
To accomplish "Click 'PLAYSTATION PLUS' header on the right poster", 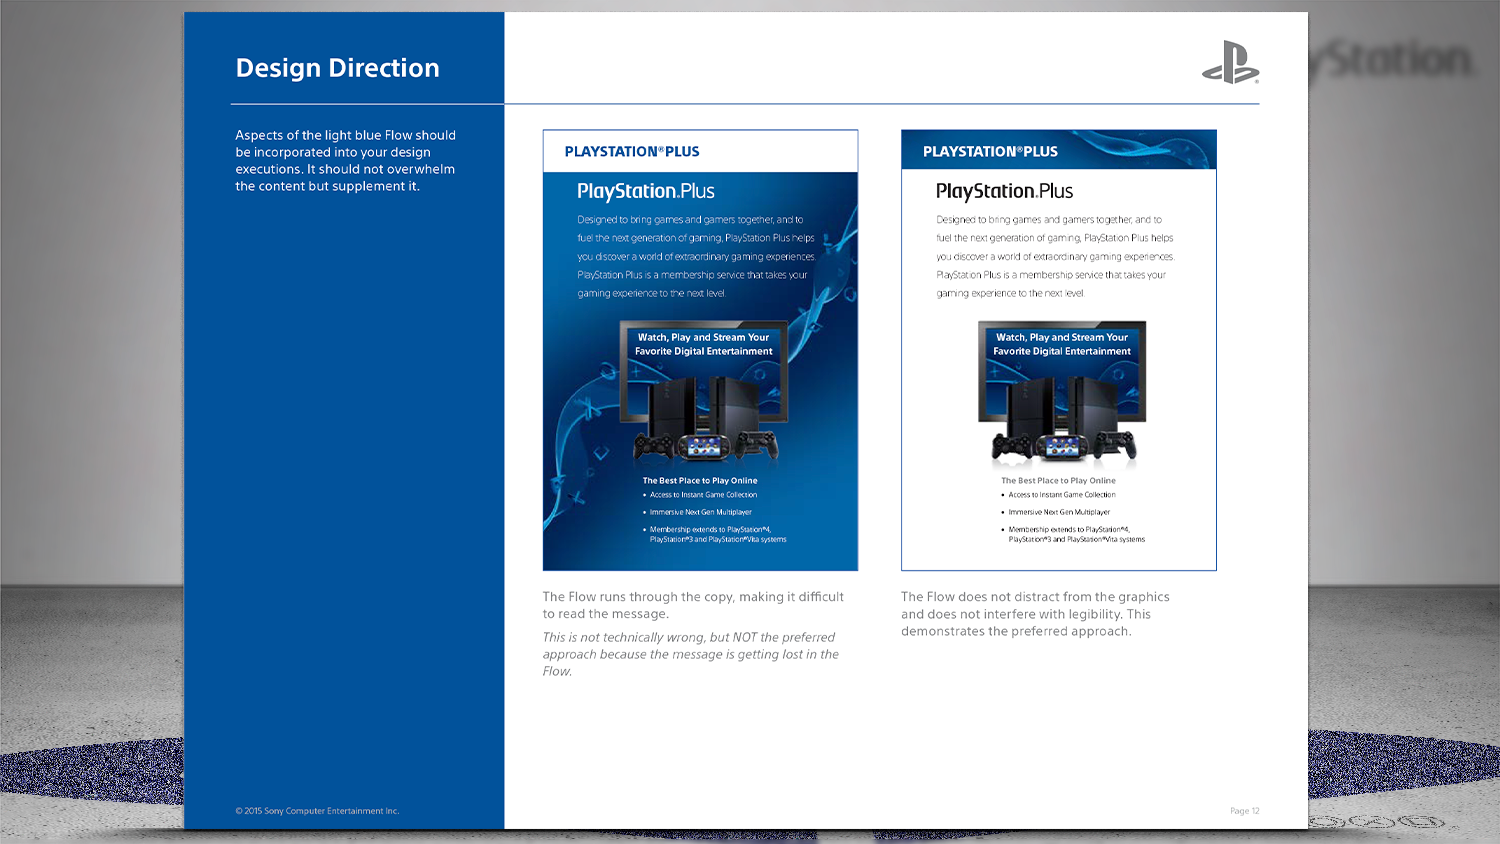I will tap(990, 152).
